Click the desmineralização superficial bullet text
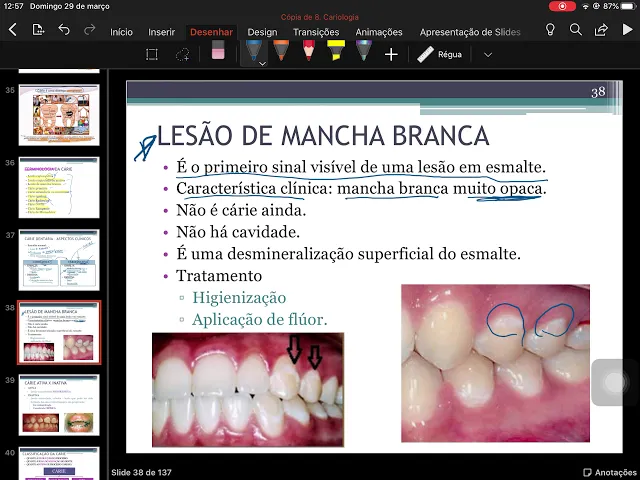 [x=348, y=254]
